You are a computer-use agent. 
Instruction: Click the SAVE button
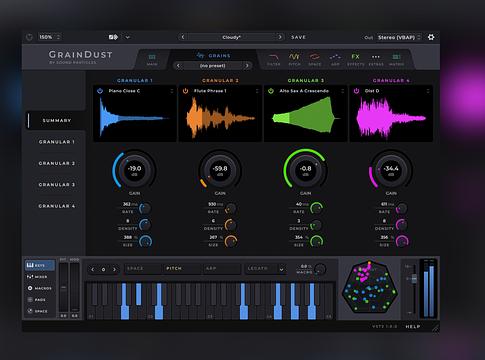pyautogui.click(x=298, y=37)
